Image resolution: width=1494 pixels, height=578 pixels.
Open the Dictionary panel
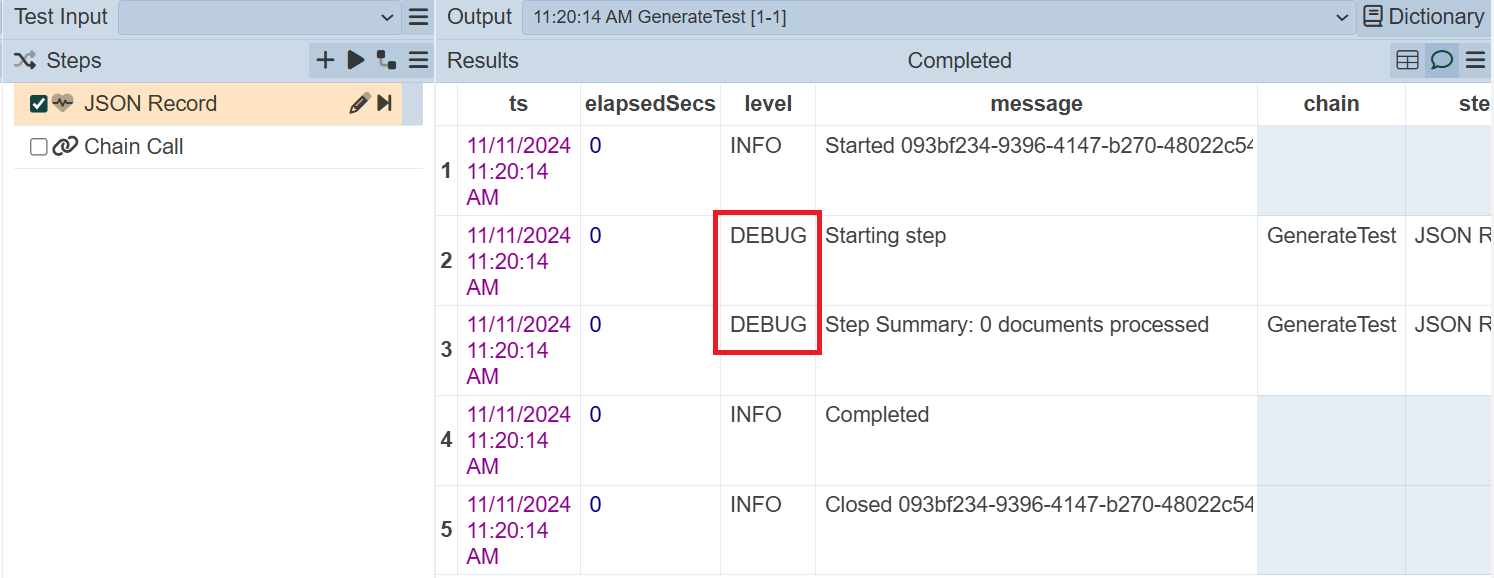point(1424,17)
